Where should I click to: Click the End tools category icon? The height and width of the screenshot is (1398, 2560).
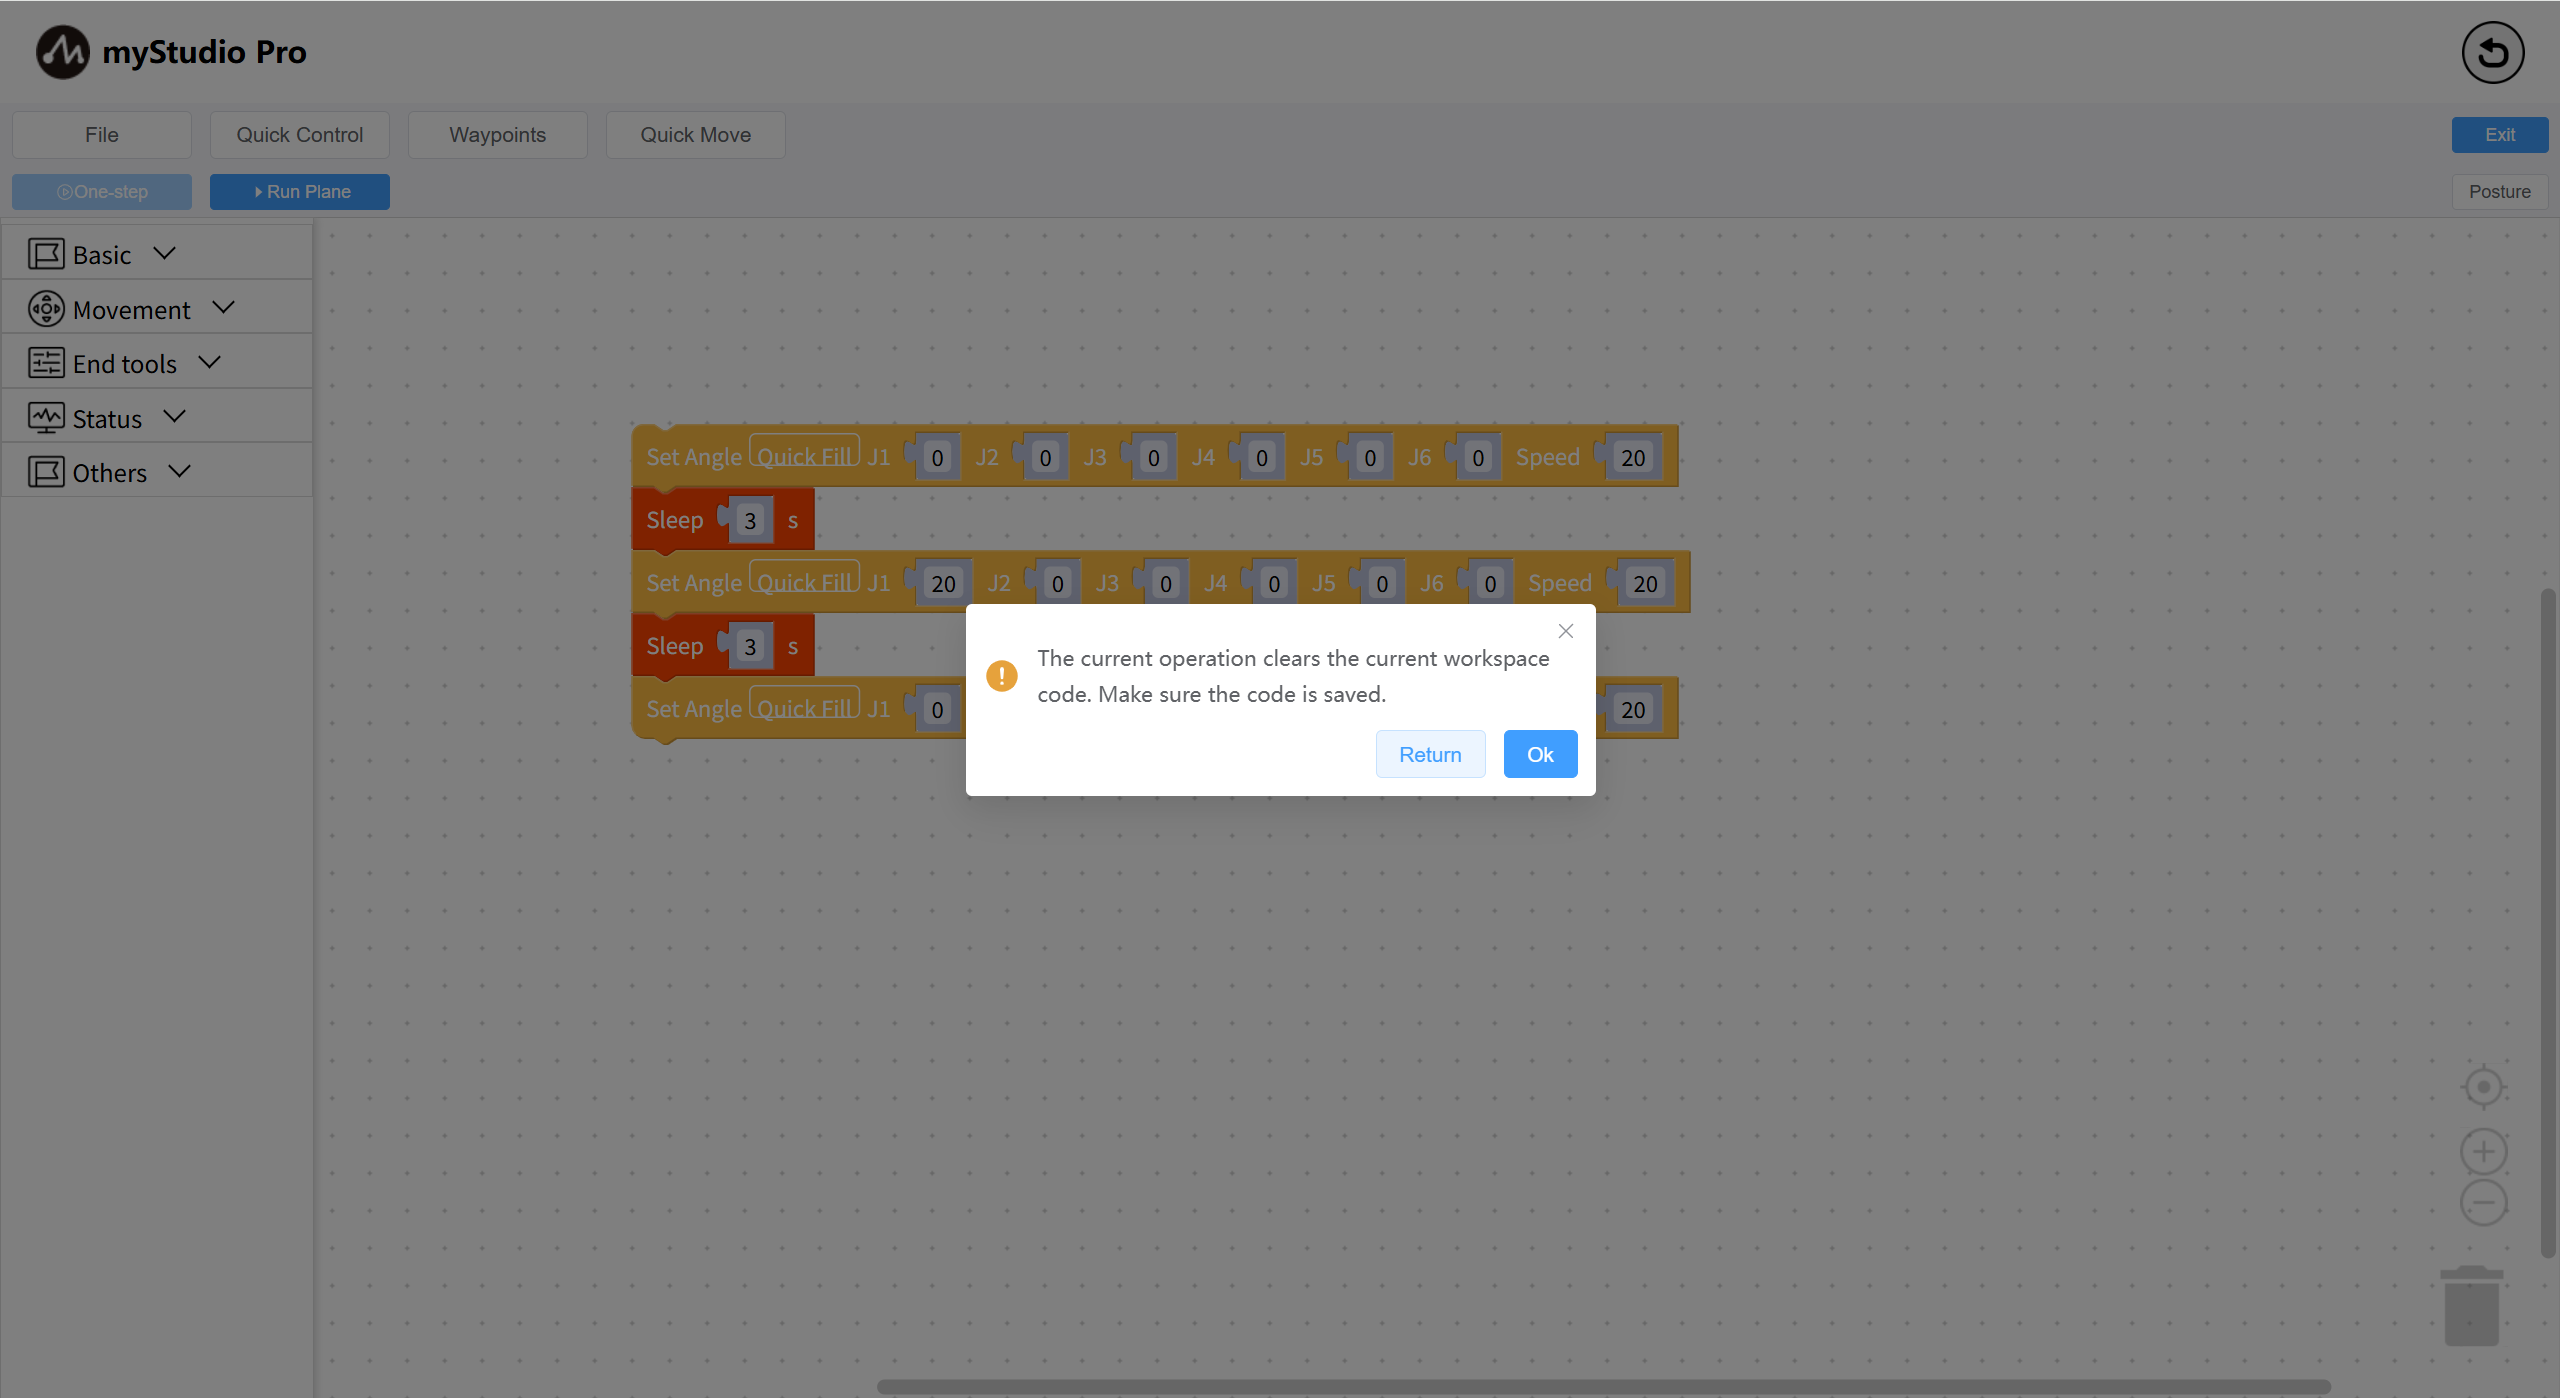[x=46, y=363]
